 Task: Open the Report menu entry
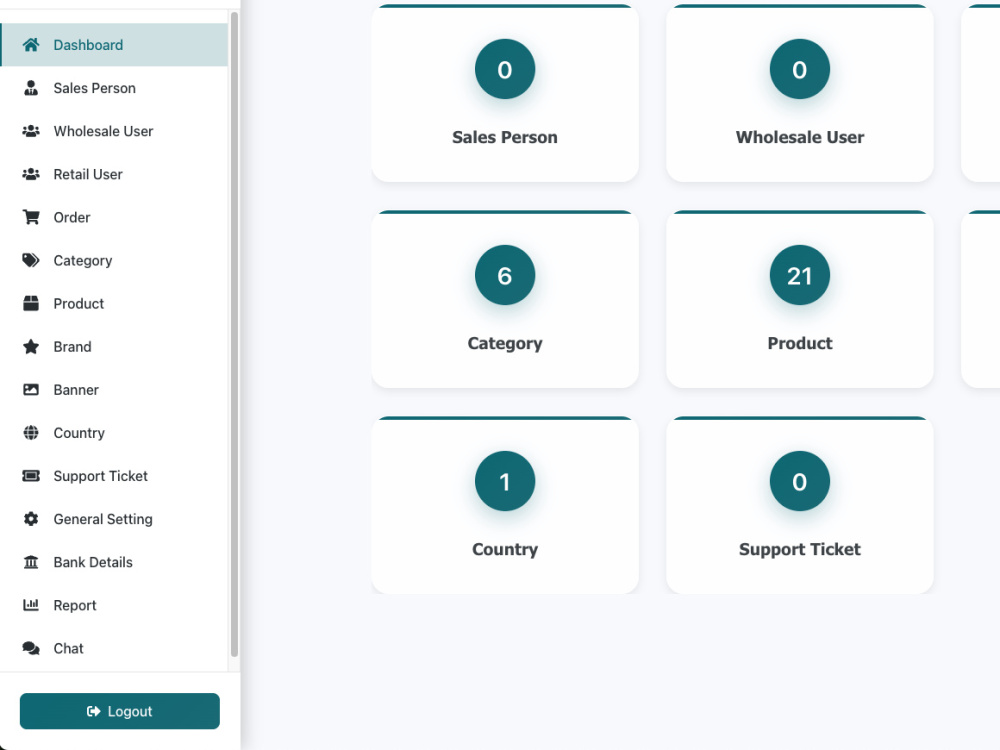coord(114,605)
